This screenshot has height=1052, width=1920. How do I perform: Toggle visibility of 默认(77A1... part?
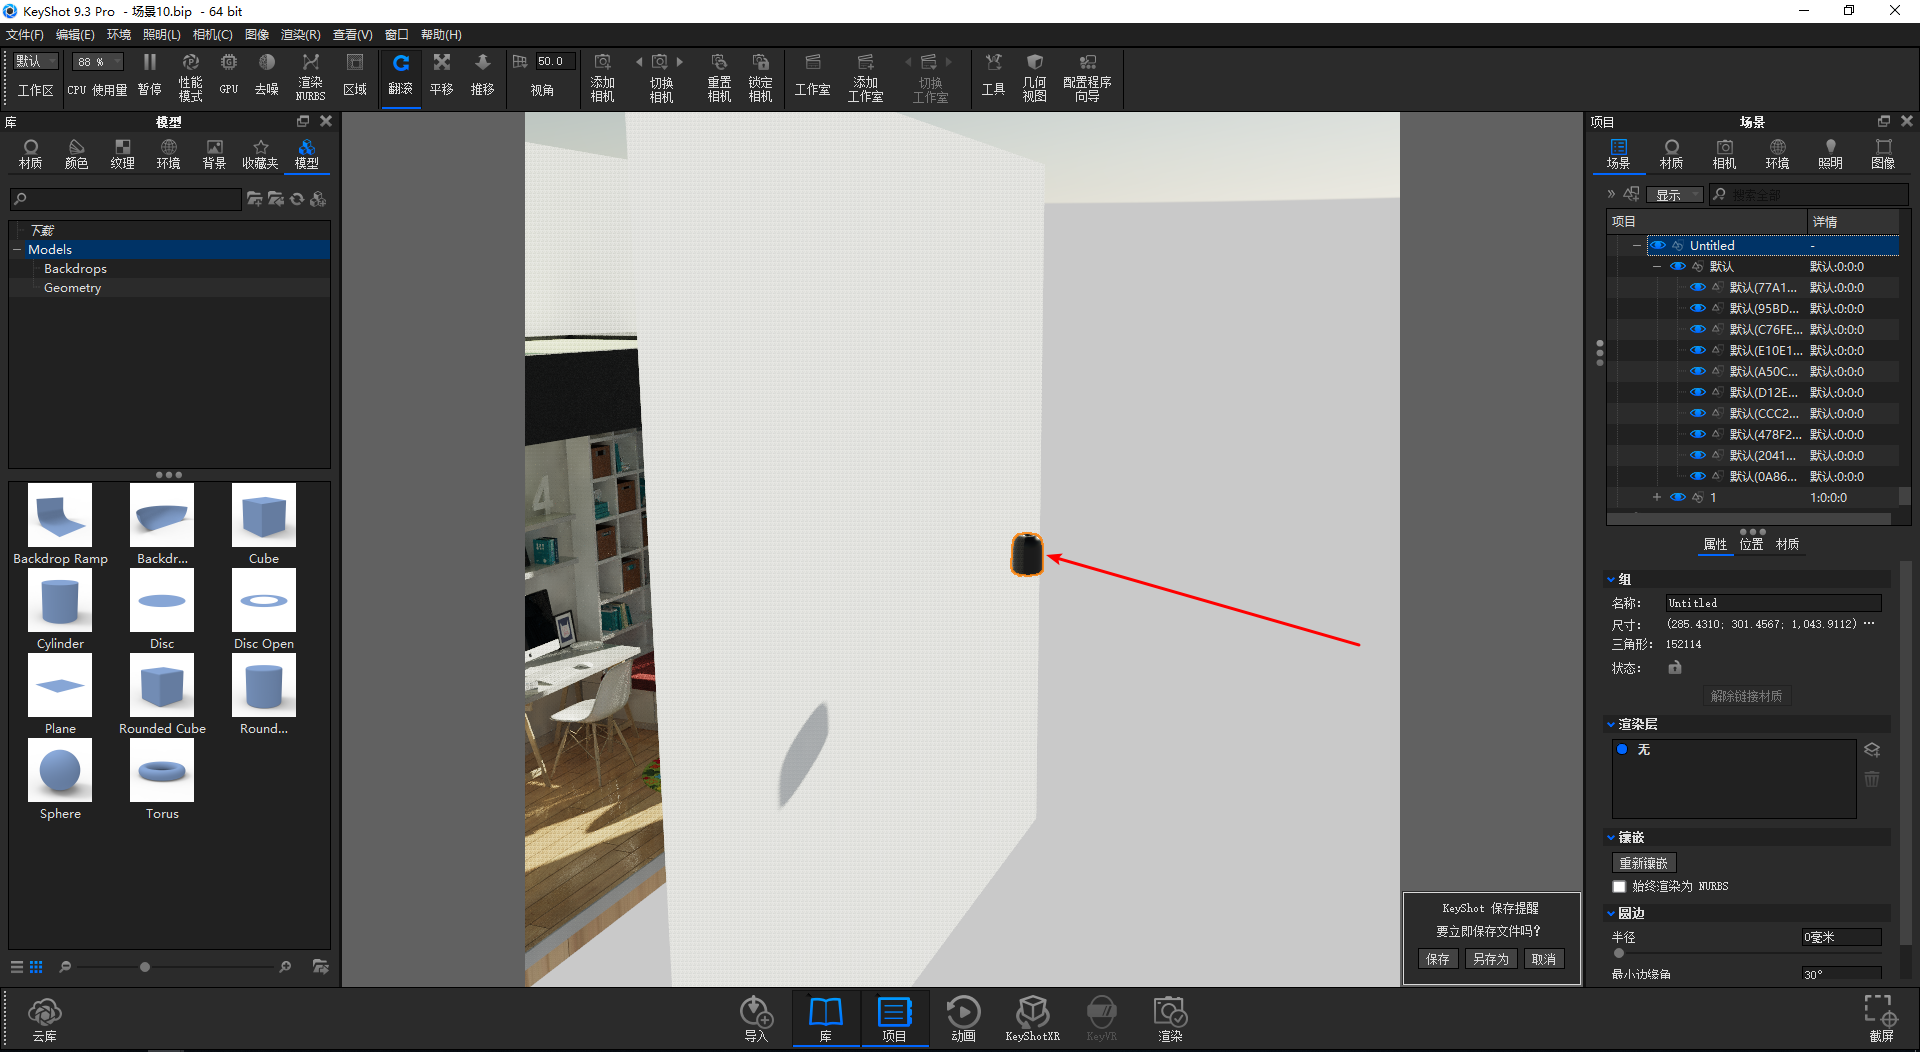pos(1698,288)
